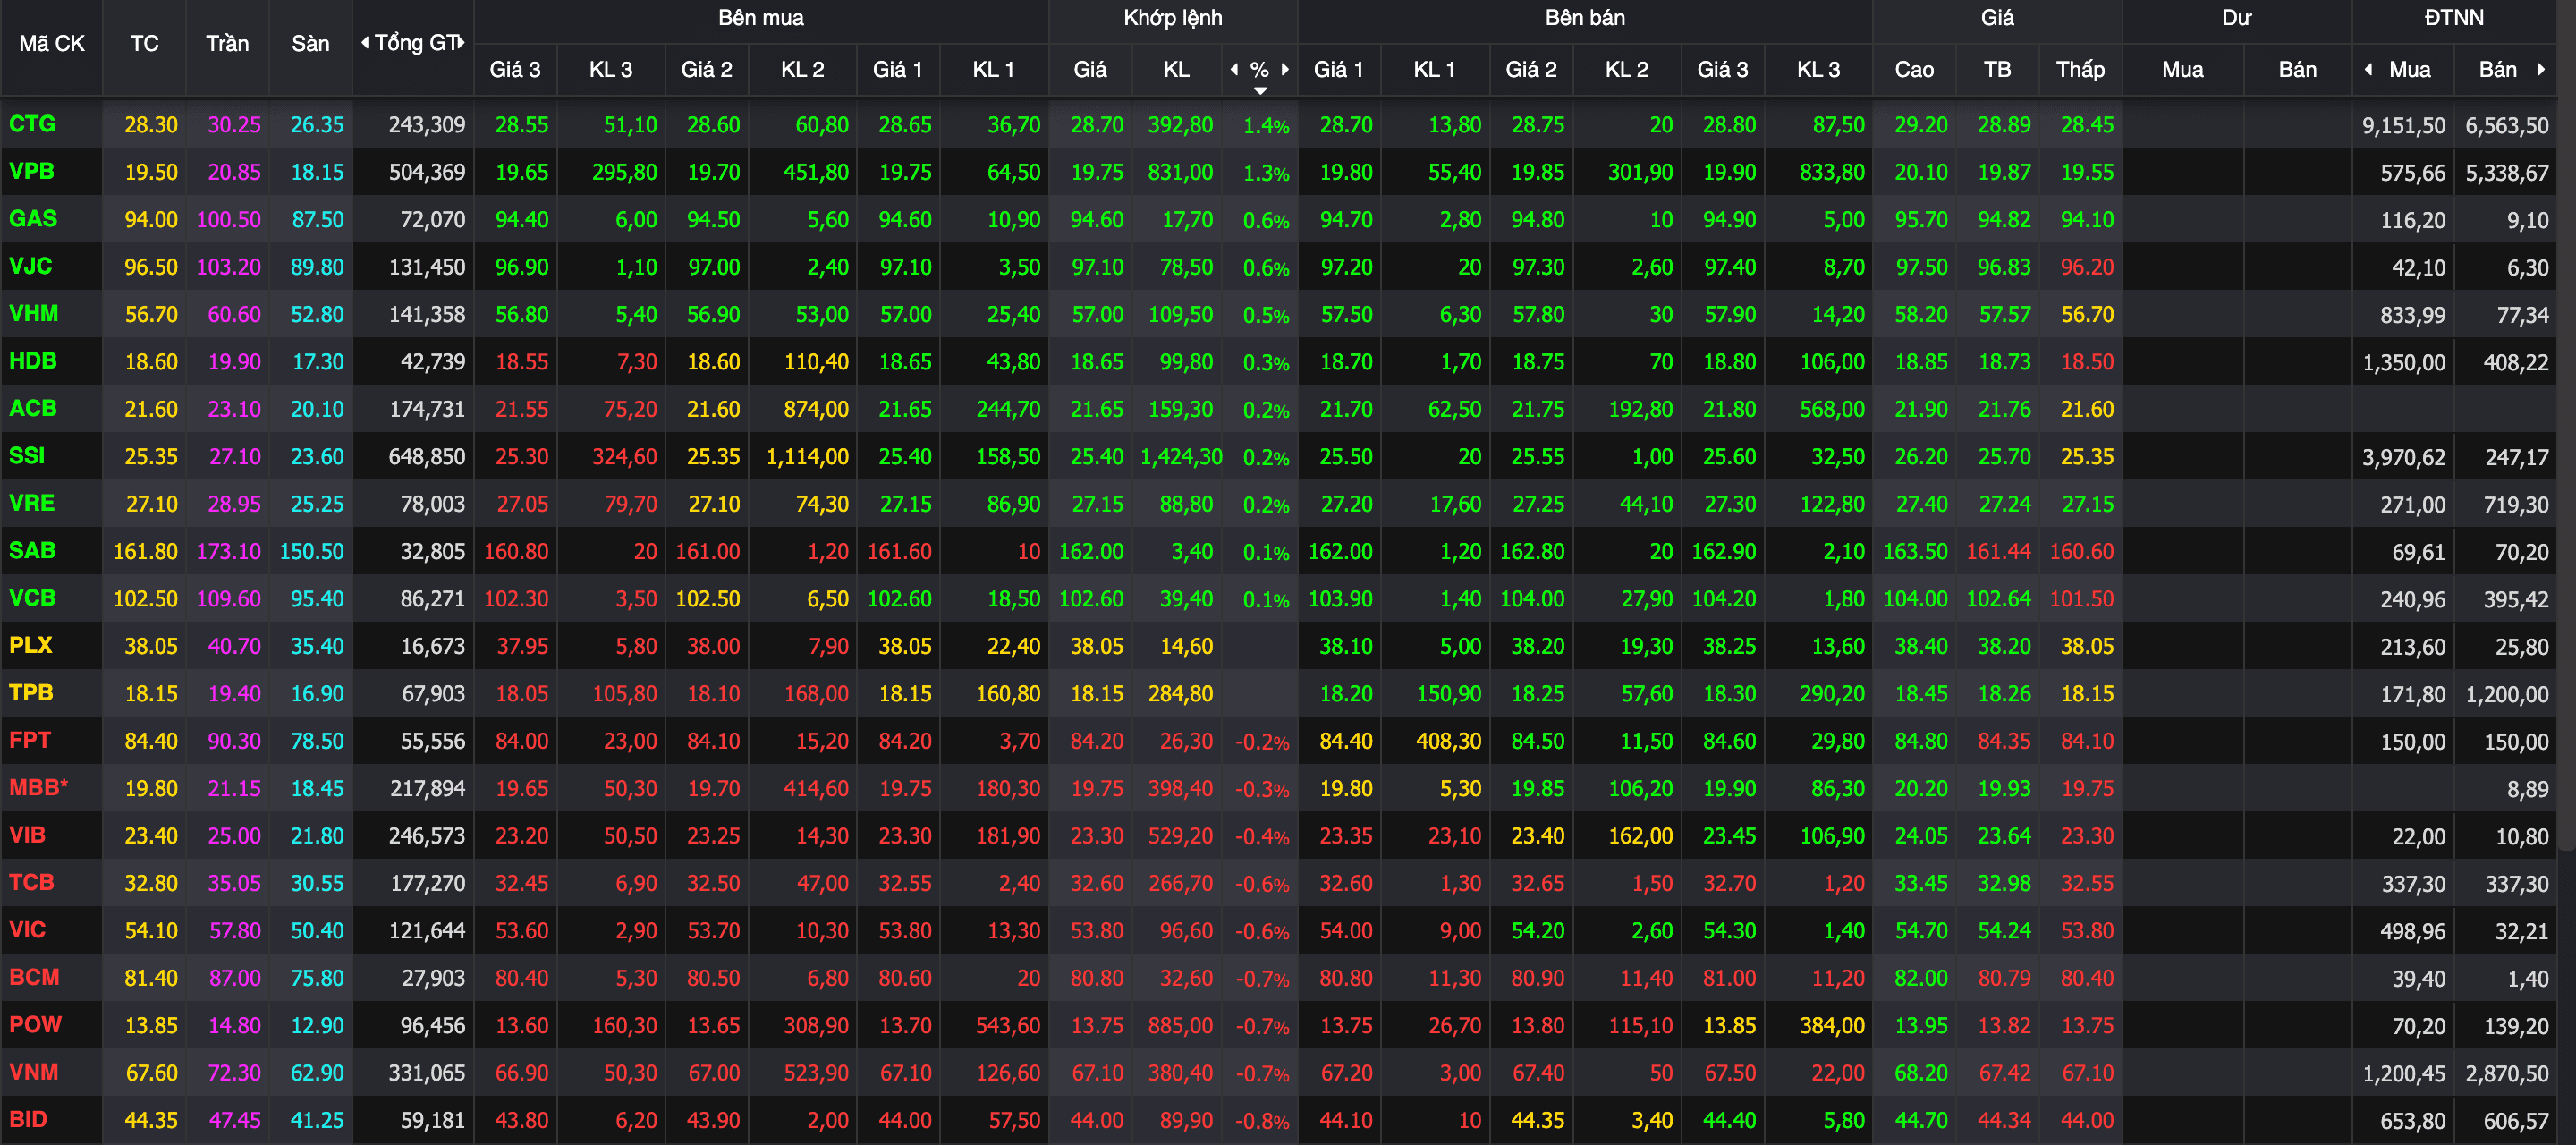The width and height of the screenshot is (2576, 1145).
Task: Click the left arrow beside the % header
Action: tap(1234, 69)
